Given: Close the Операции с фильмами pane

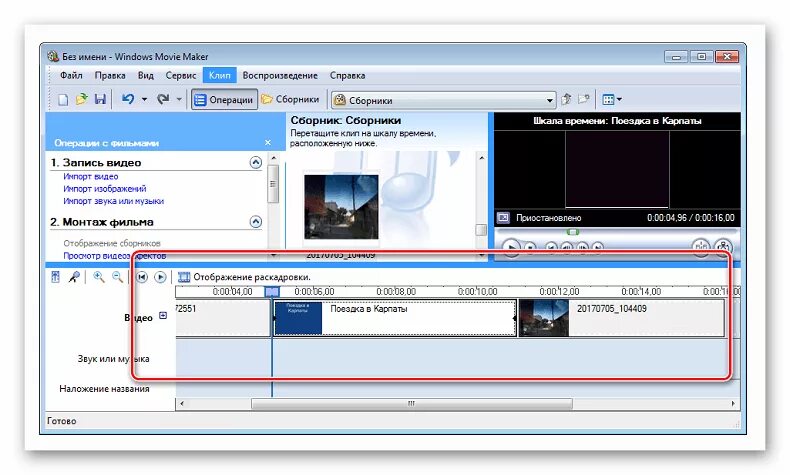Looking at the screenshot, I should 268,143.
